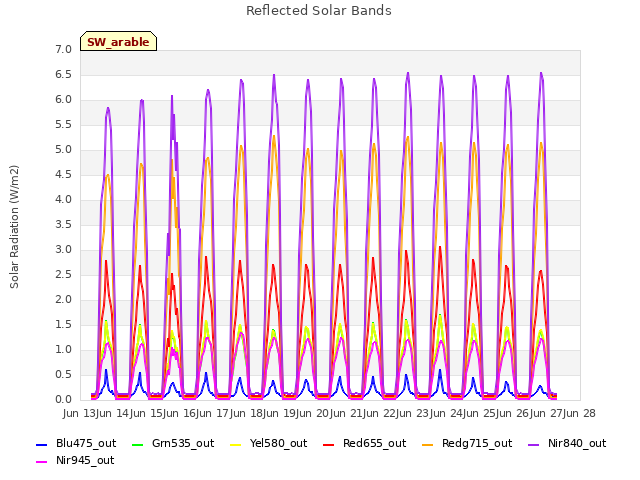Click the Jun 13 x-axis tick label

80,413
